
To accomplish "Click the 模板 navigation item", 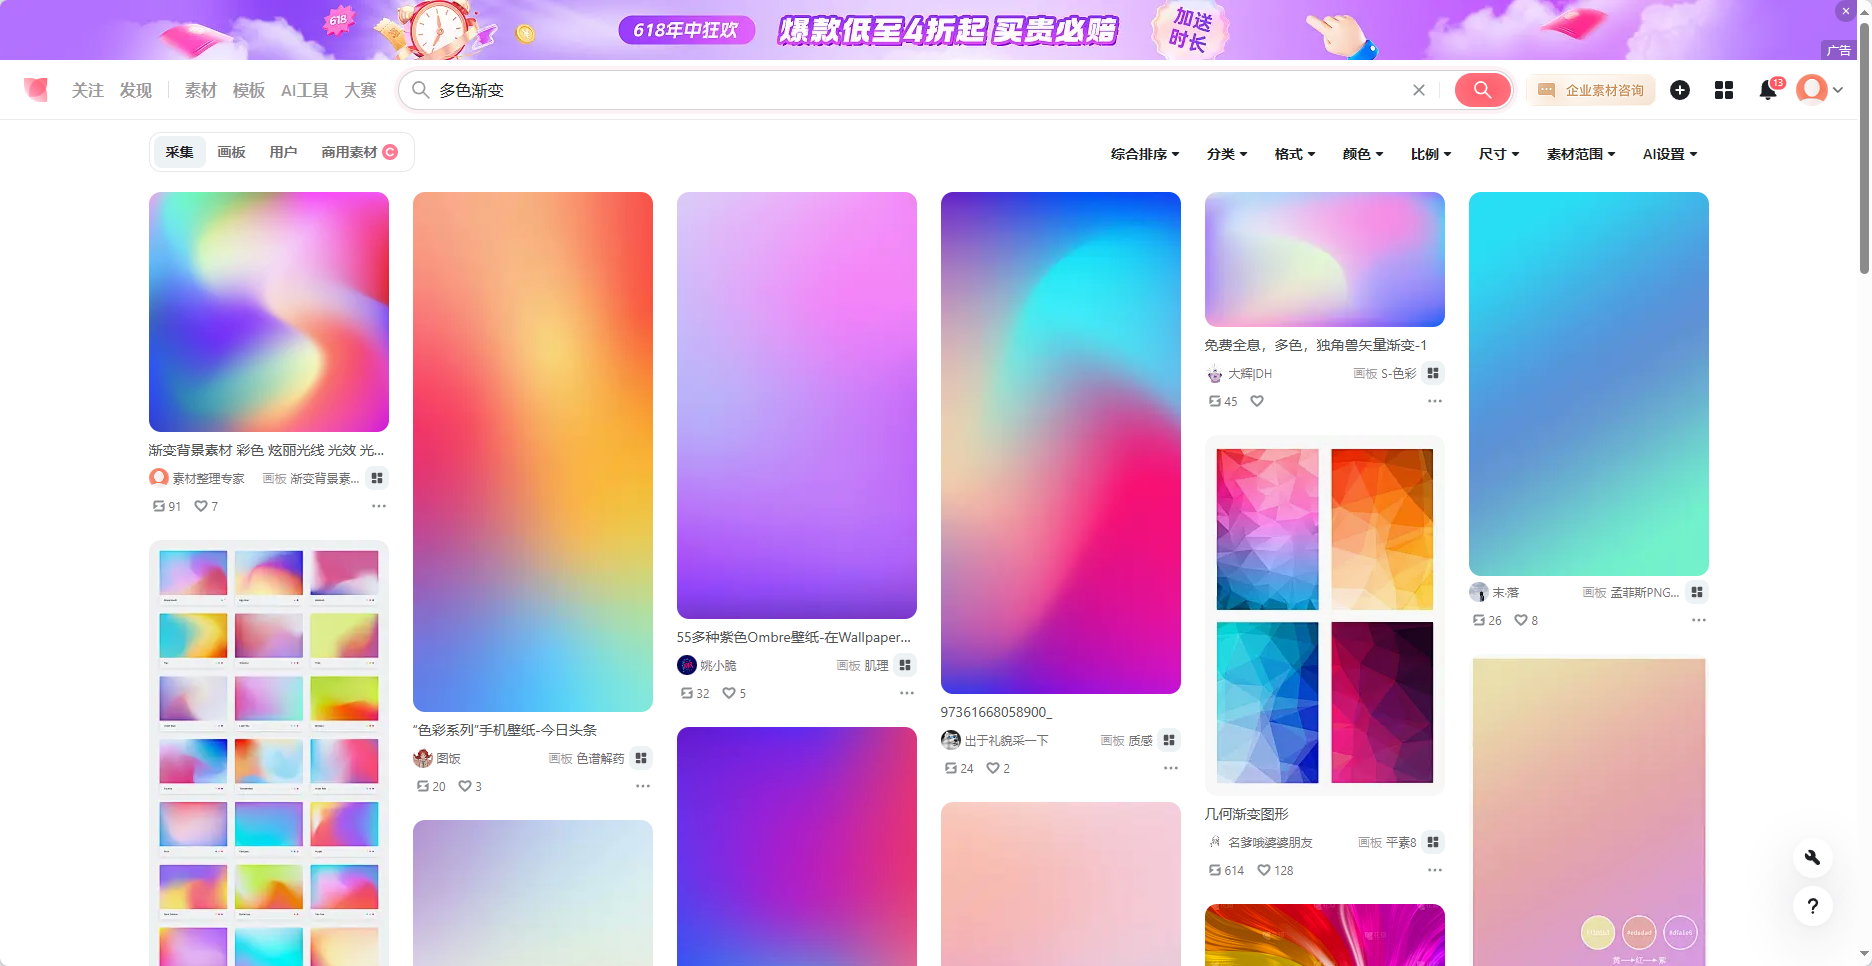I will pyautogui.click(x=248, y=90).
